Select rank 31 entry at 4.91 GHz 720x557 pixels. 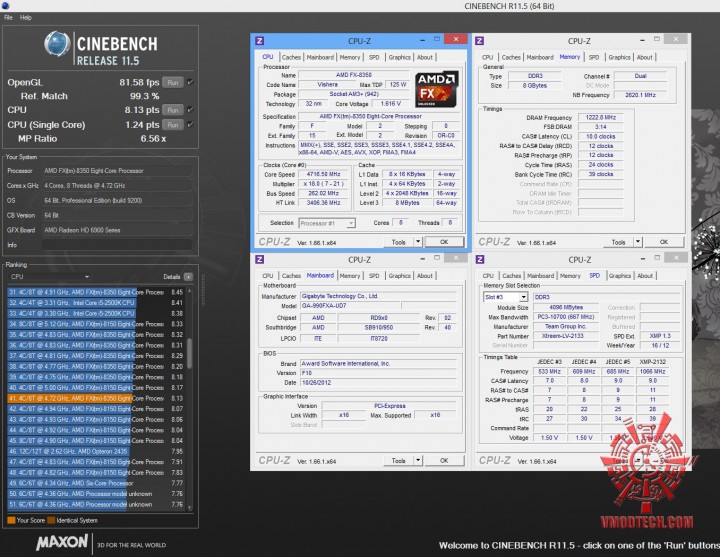tap(96, 292)
